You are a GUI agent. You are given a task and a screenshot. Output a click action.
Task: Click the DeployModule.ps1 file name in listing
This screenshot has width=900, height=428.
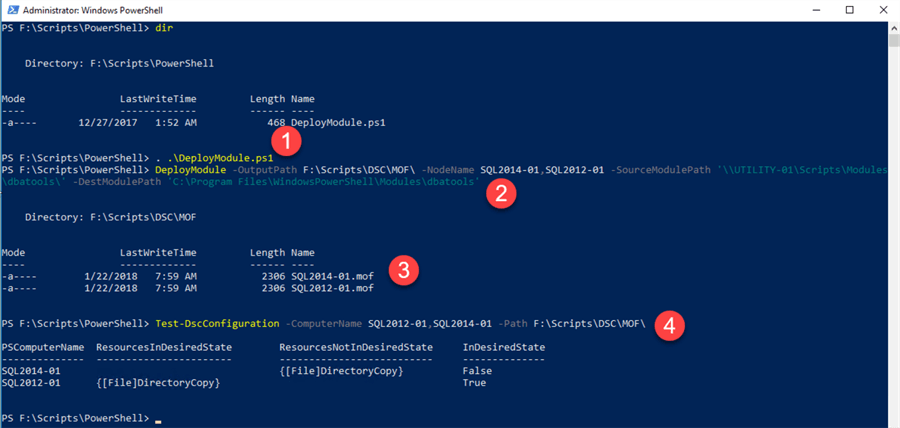click(x=338, y=123)
